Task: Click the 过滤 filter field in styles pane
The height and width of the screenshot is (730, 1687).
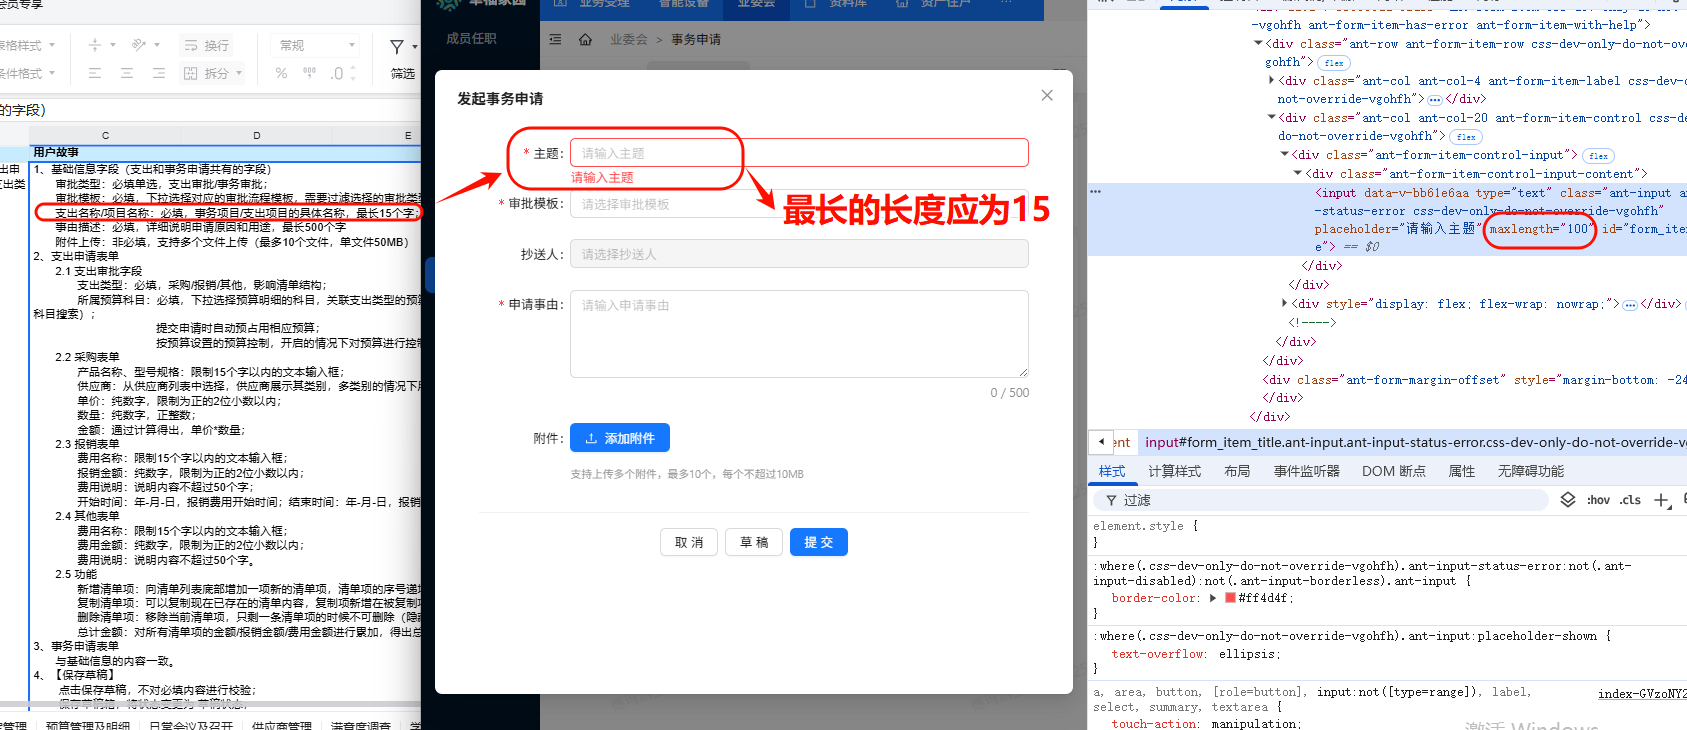Action: point(1320,500)
